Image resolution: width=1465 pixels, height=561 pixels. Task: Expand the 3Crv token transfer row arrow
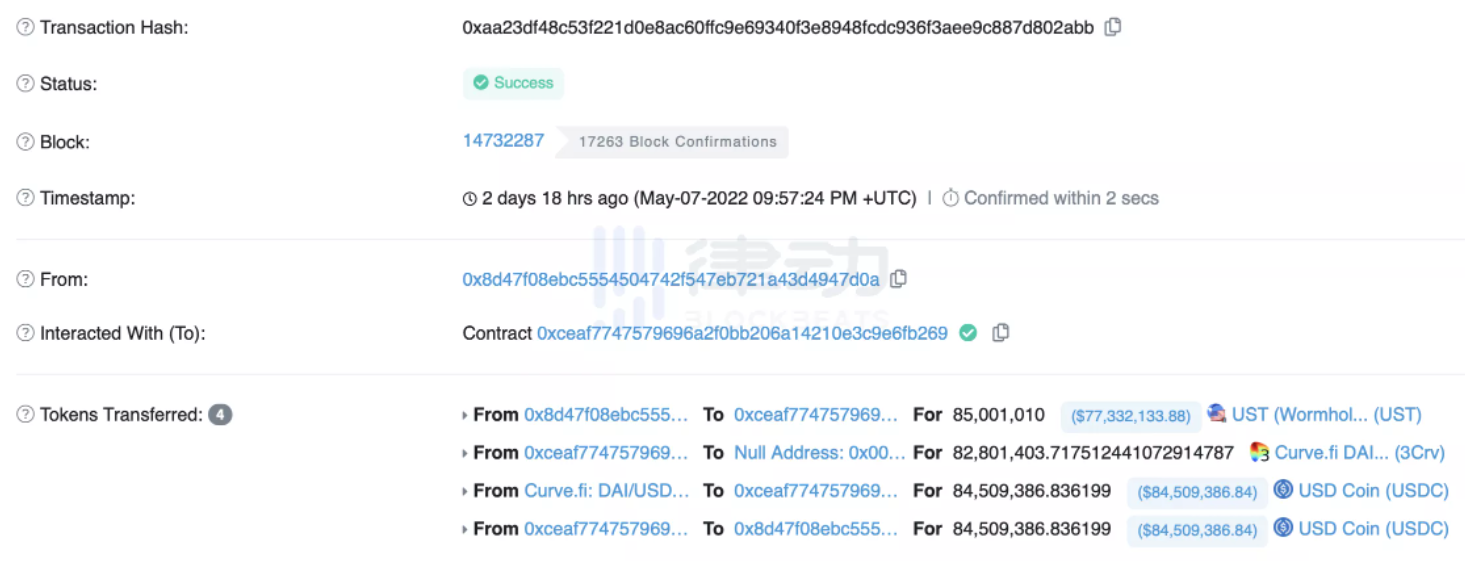[x=465, y=453]
